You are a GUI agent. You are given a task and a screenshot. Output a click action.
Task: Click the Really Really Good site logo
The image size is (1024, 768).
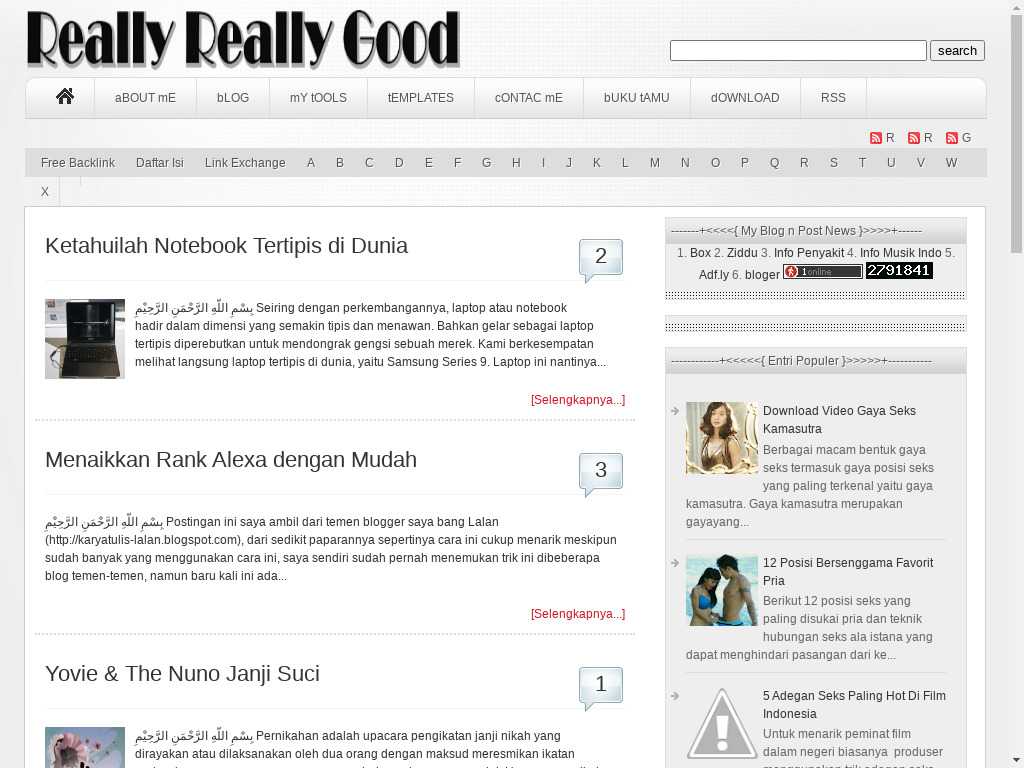click(x=243, y=39)
